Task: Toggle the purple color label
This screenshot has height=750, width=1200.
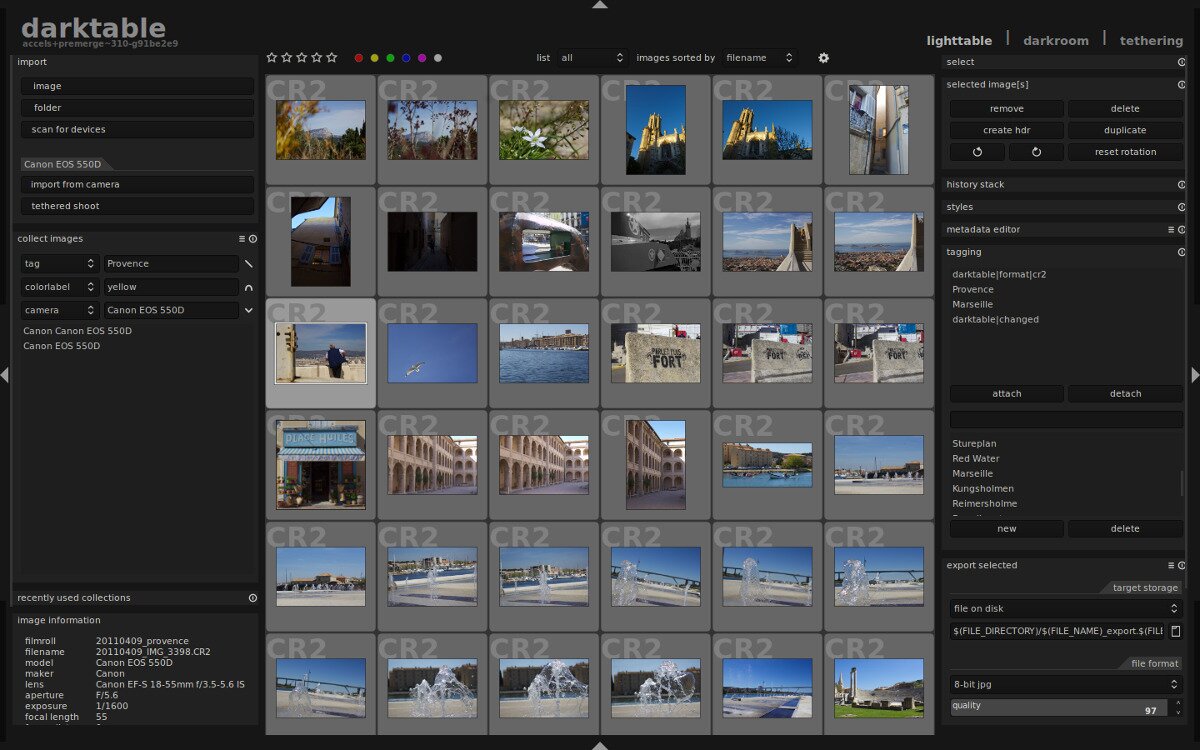Action: 422,58
